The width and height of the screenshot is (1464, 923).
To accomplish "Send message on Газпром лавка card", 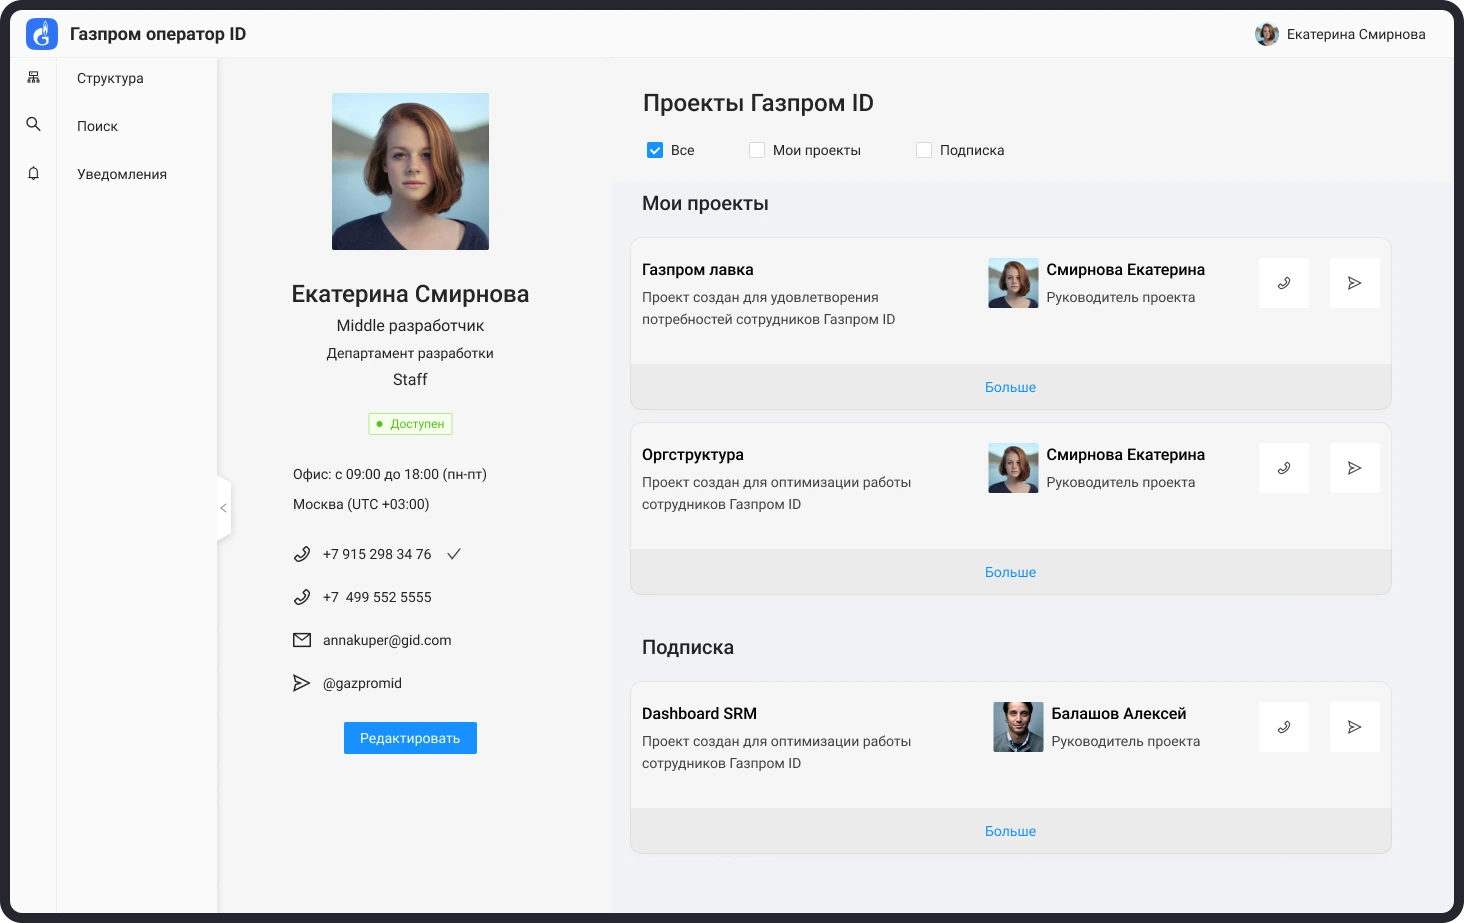I will (x=1355, y=283).
